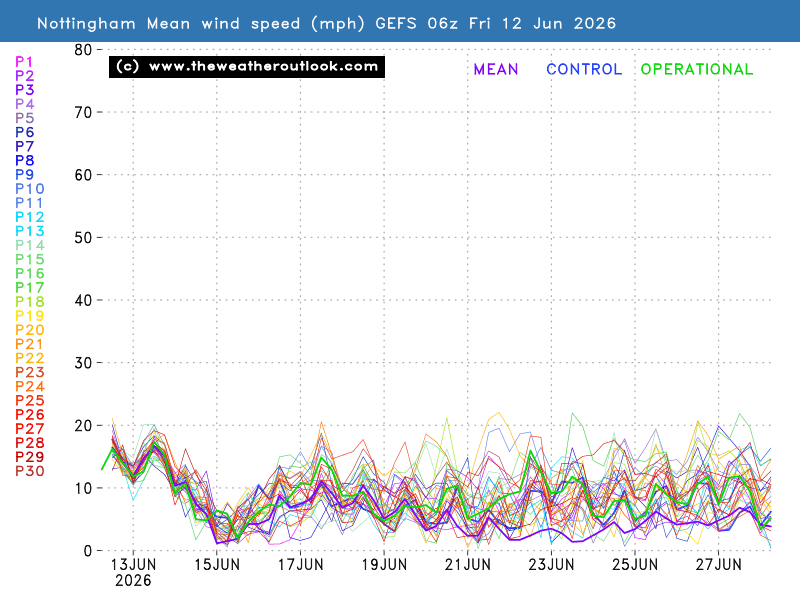Click the CONTROL legend label
This screenshot has height=600, width=800.
(x=584, y=69)
